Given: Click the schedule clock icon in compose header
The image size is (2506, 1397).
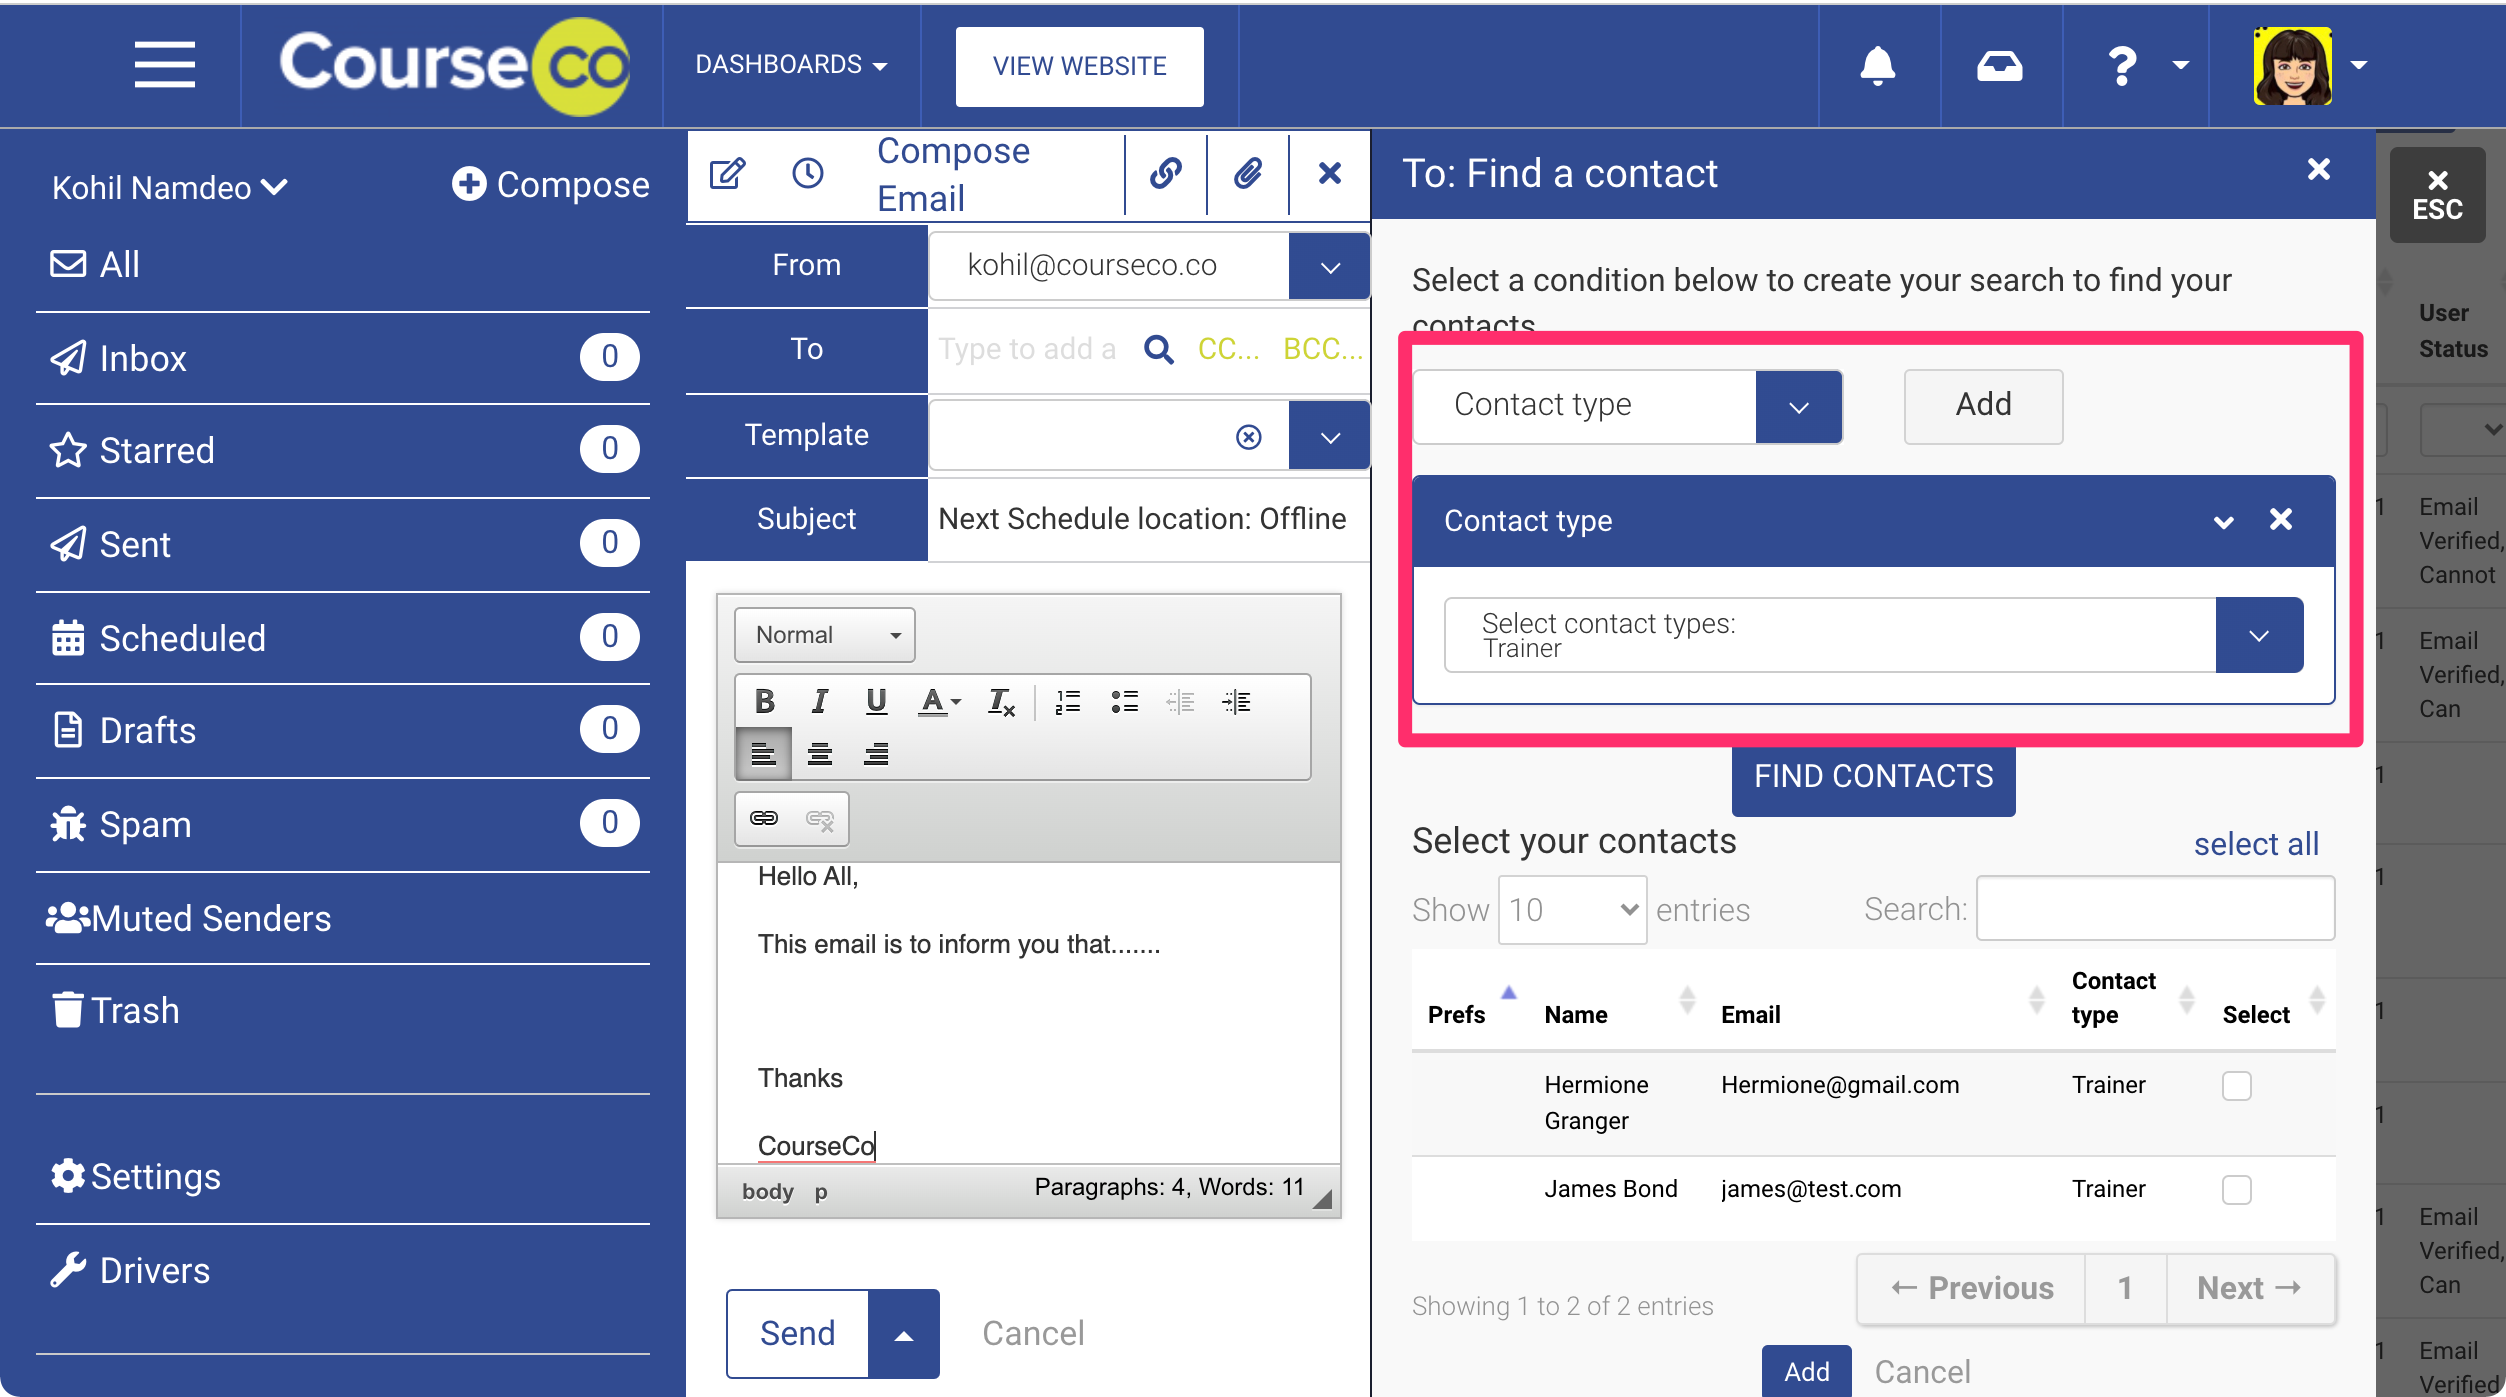Looking at the screenshot, I should 807,174.
